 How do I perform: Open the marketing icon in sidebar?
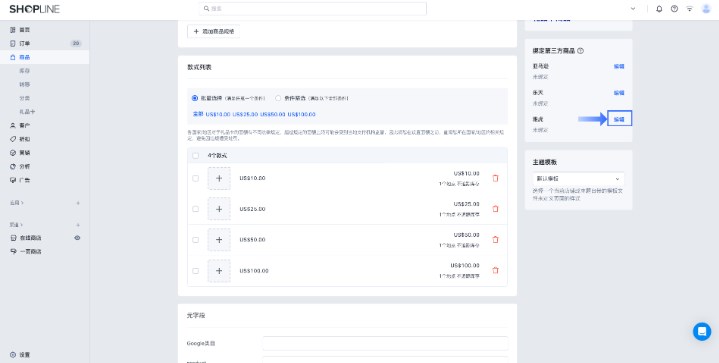coord(13,153)
